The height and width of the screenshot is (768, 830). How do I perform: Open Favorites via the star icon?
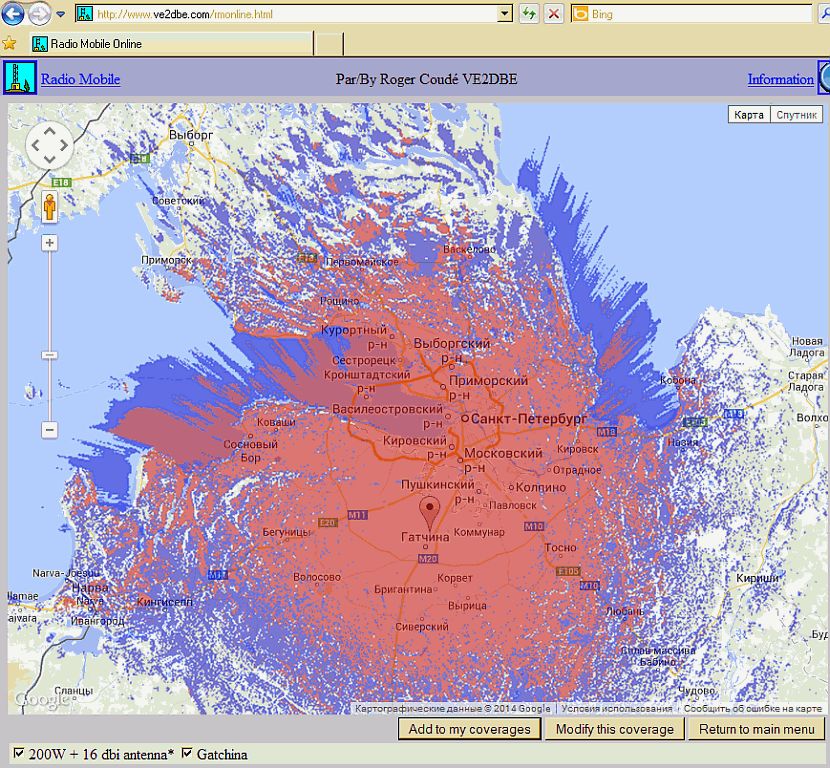tap(10, 44)
